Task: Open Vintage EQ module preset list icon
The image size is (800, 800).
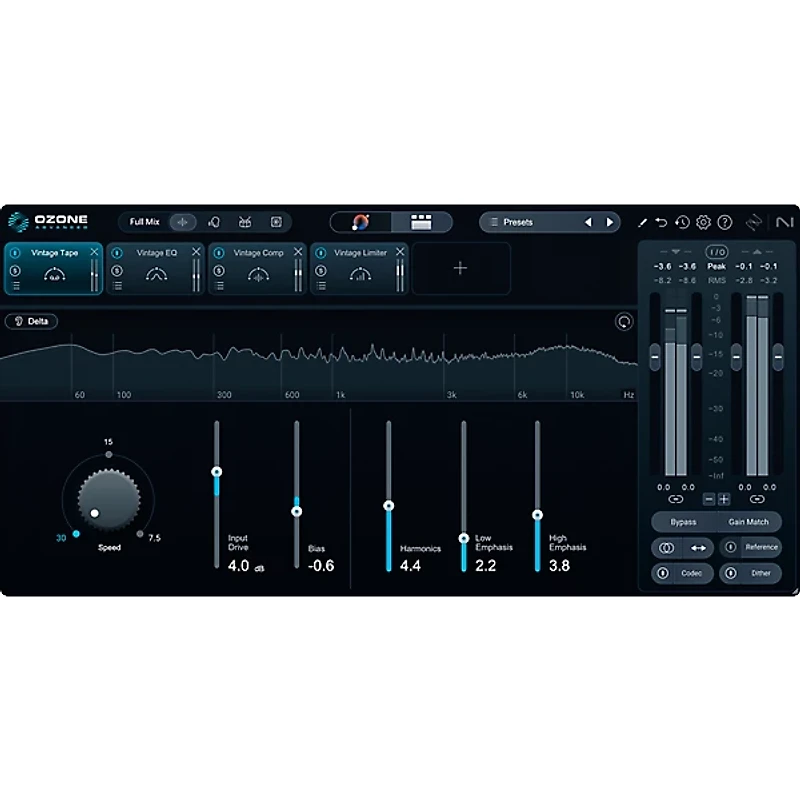Action: pos(118,286)
